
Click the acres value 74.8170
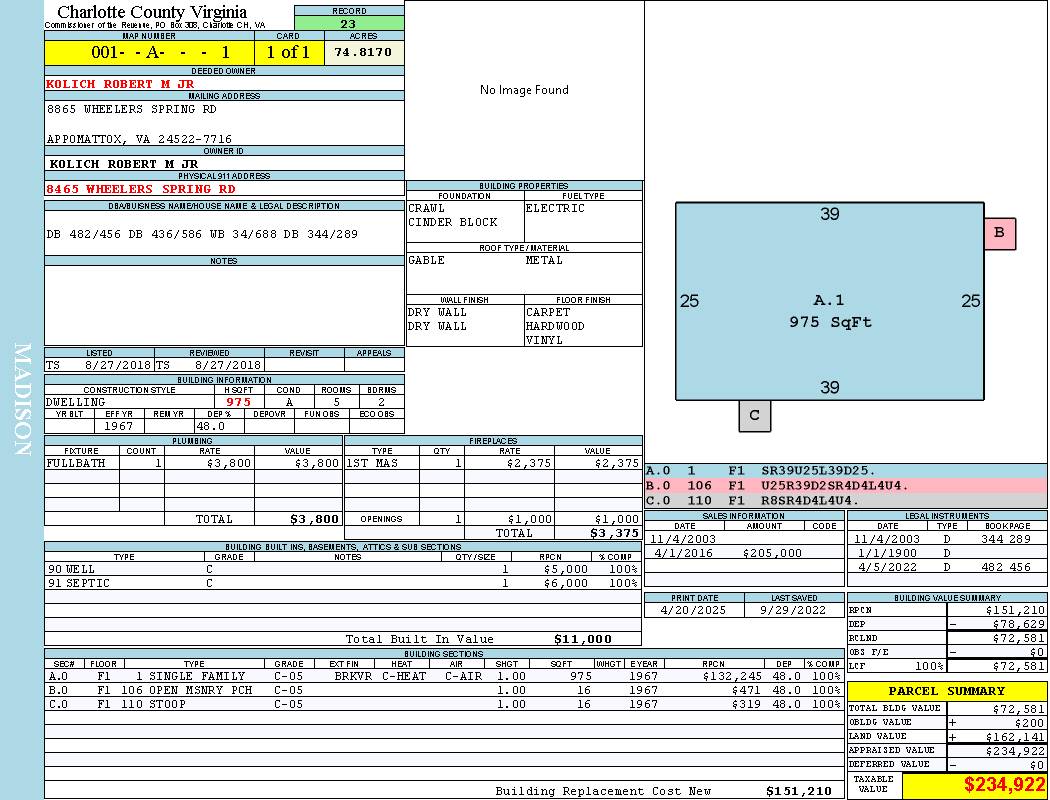(x=364, y=52)
